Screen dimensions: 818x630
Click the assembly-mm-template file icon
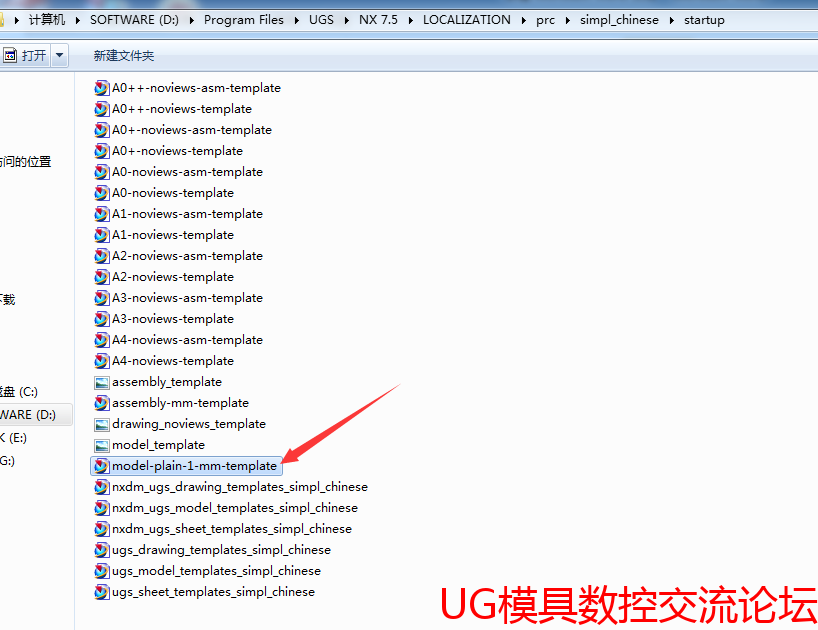click(x=102, y=403)
